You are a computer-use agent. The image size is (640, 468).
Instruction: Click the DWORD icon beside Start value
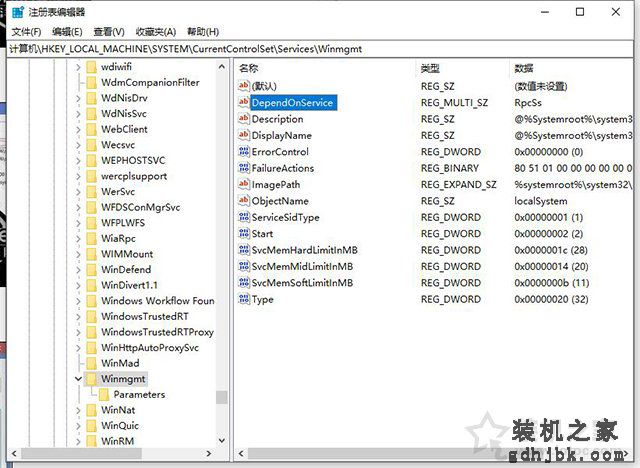point(244,233)
